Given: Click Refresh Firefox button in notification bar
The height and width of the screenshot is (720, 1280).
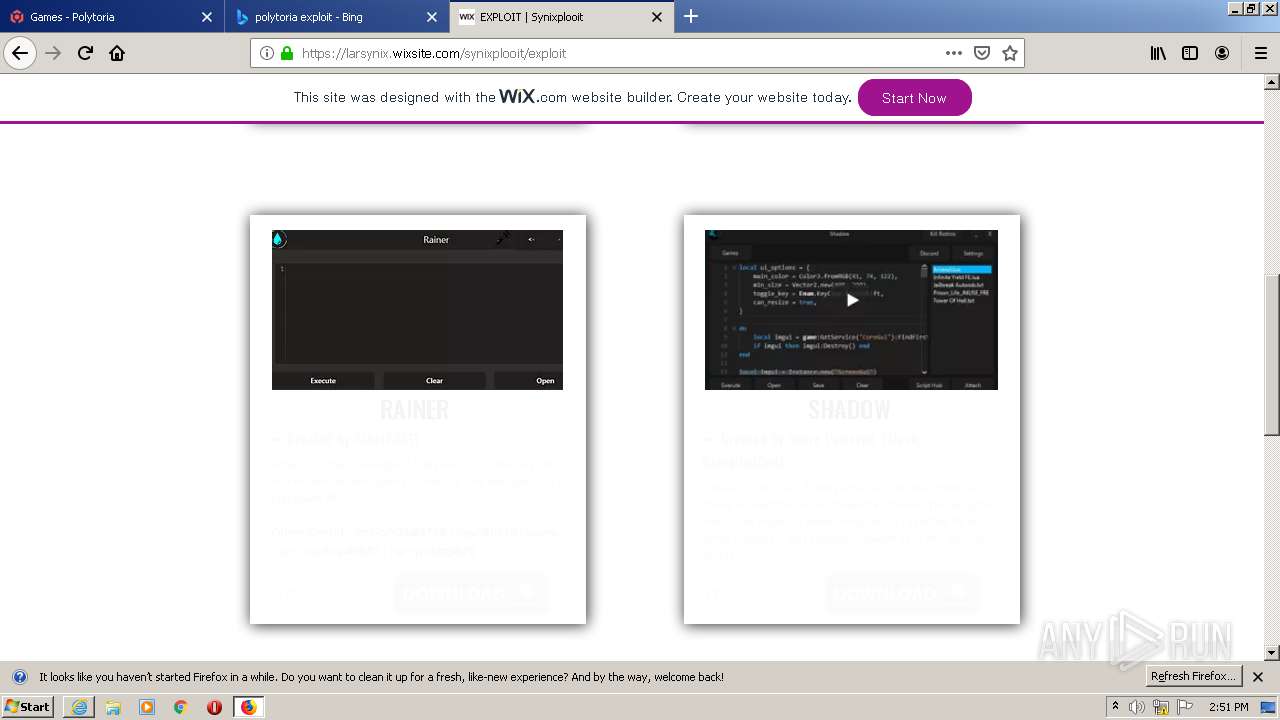Looking at the screenshot, I should coord(1194,677).
